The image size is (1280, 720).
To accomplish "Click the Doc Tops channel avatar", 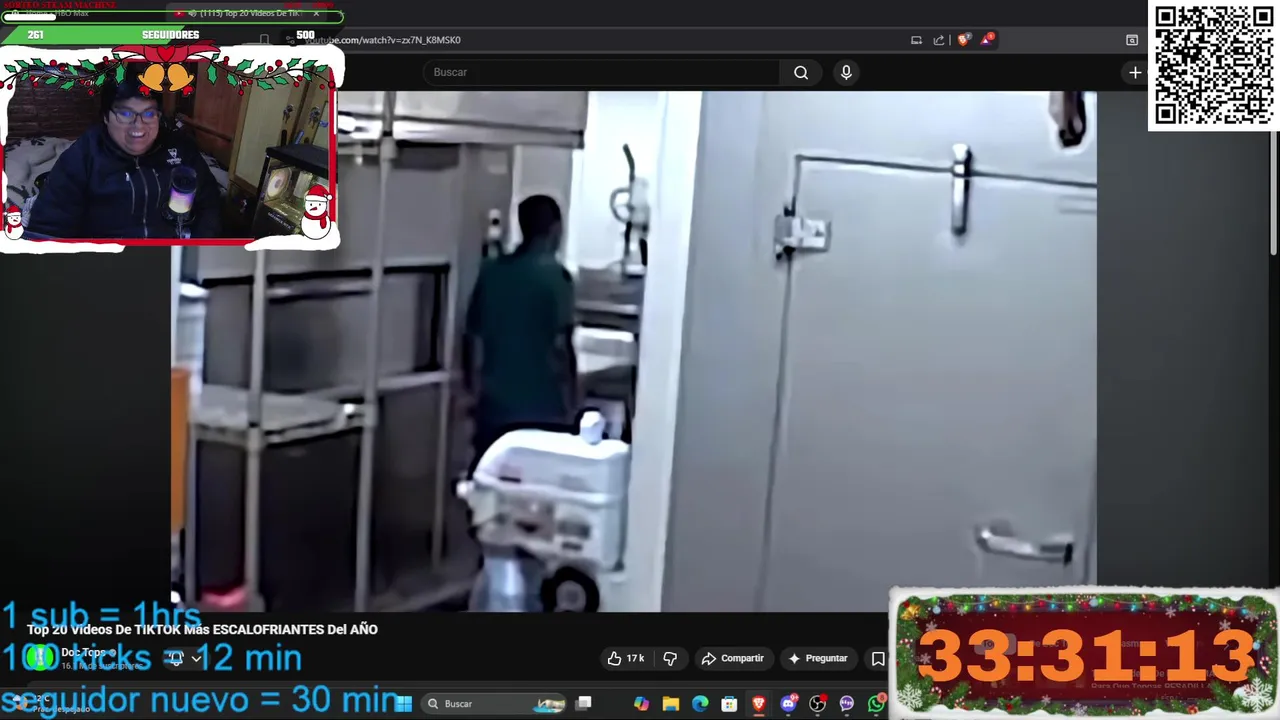I will 40,657.
